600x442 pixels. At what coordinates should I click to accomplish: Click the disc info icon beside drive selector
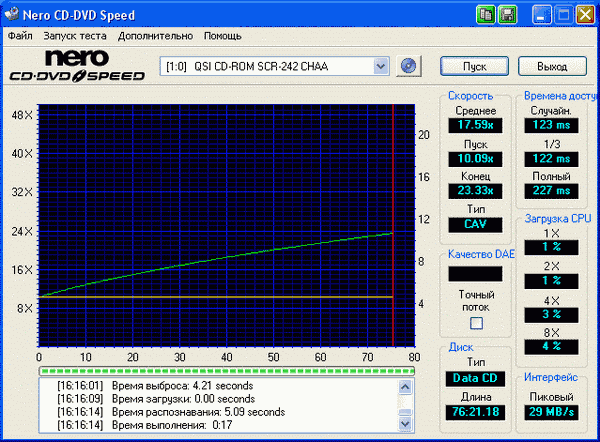[407, 66]
